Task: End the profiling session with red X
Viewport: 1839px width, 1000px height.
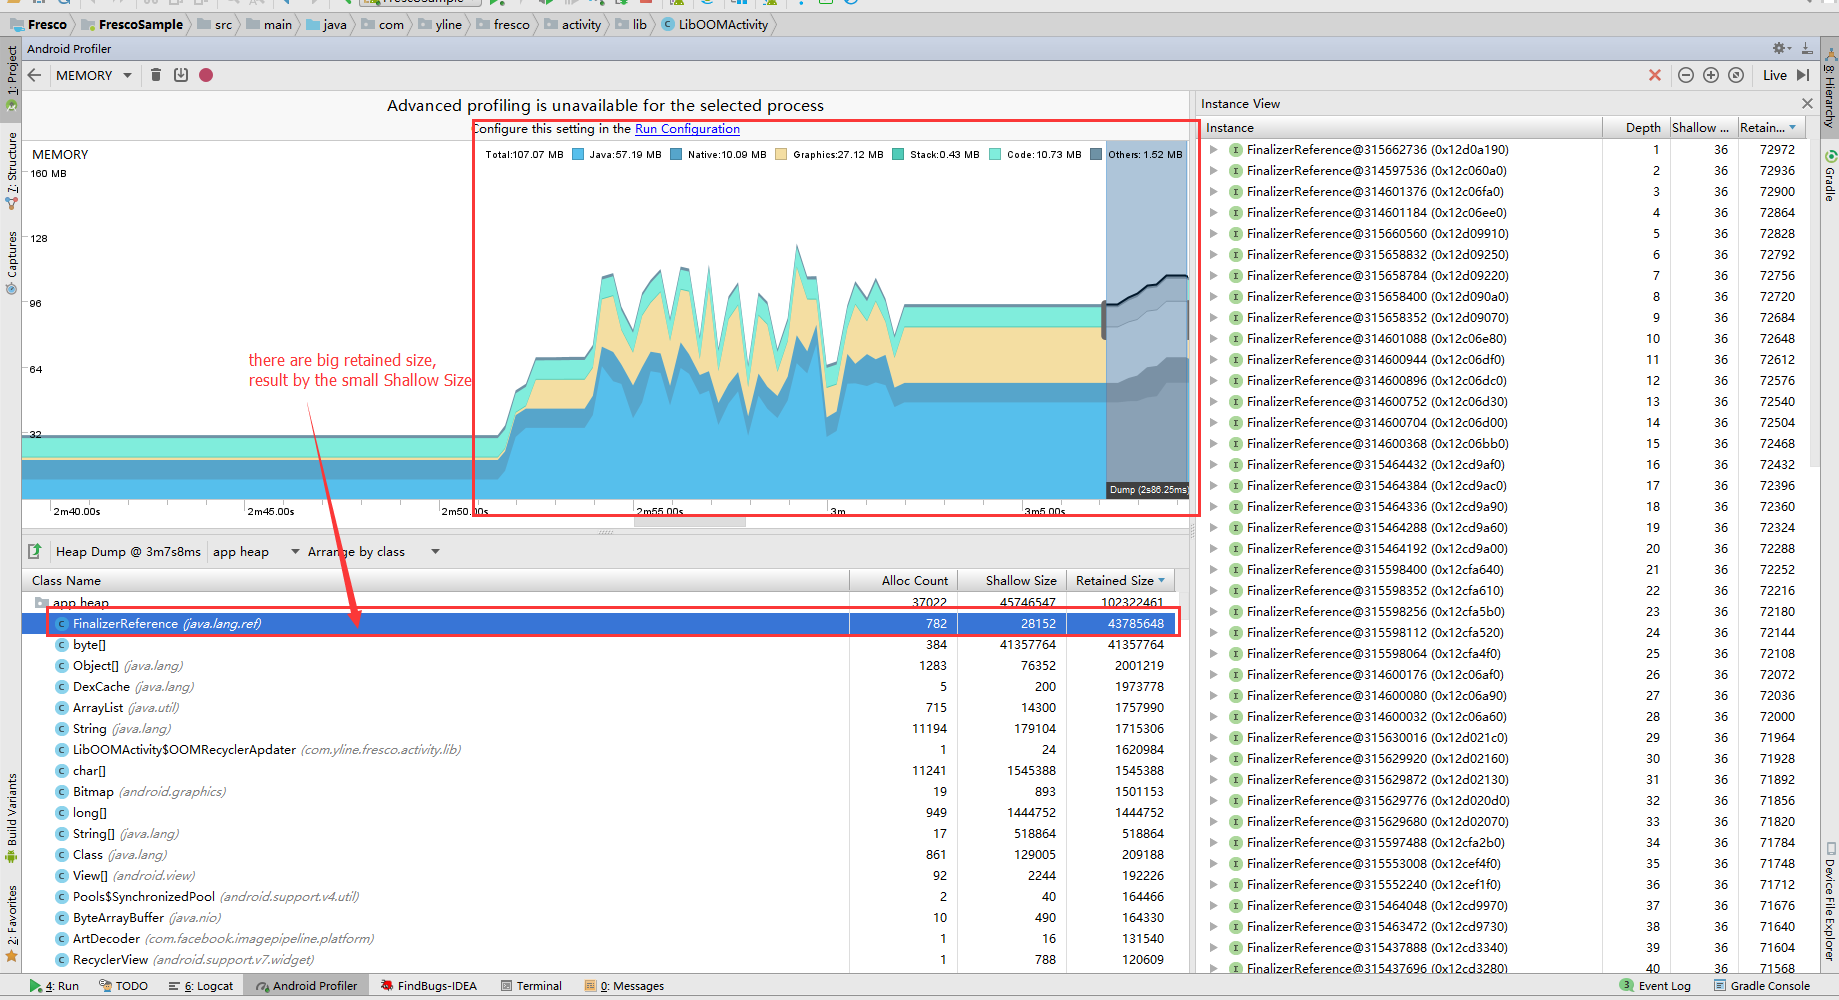Action: (x=1655, y=75)
